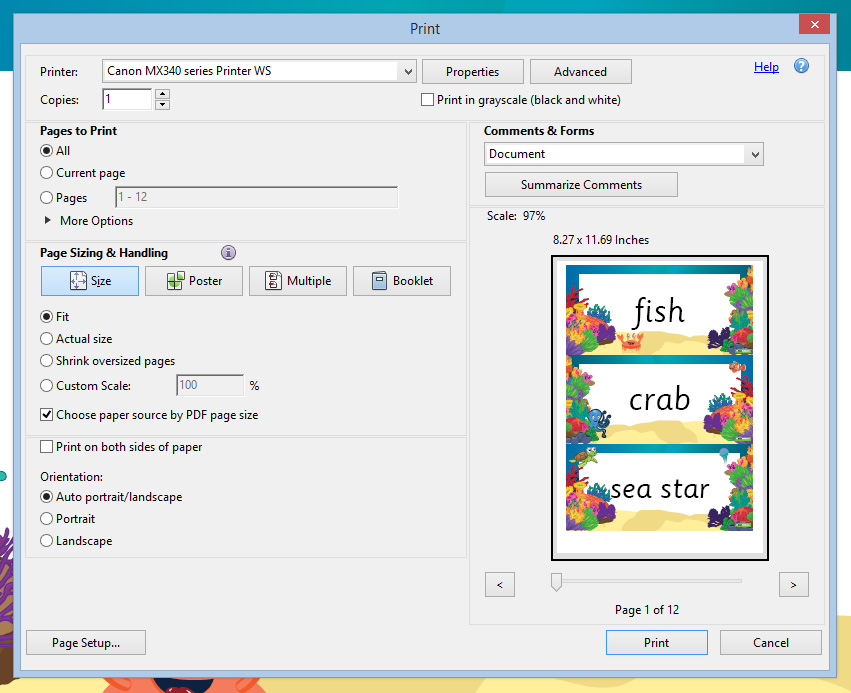Click the Summarize Comments button
This screenshot has height=693, width=851.
coord(581,185)
